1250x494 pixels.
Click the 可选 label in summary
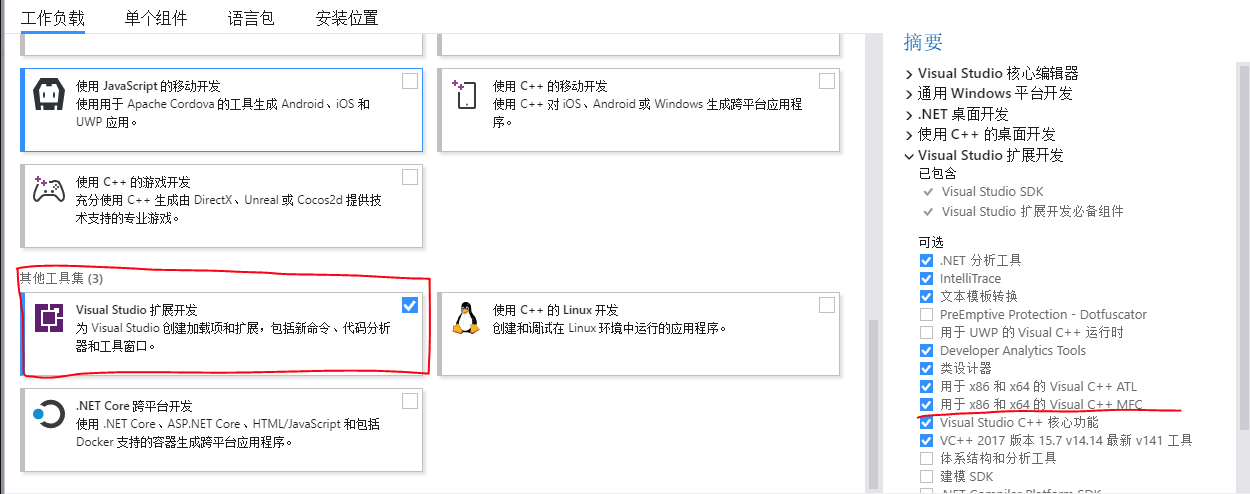tap(931, 242)
